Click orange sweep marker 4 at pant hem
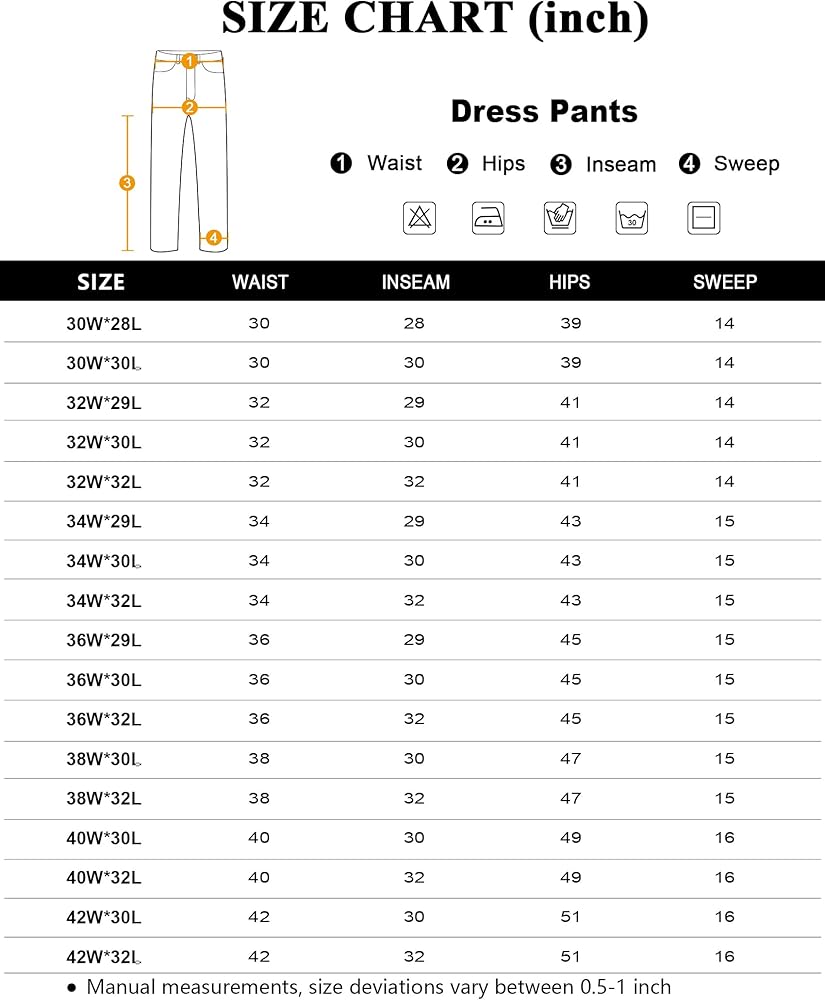The image size is (825, 1000). tap(214, 237)
